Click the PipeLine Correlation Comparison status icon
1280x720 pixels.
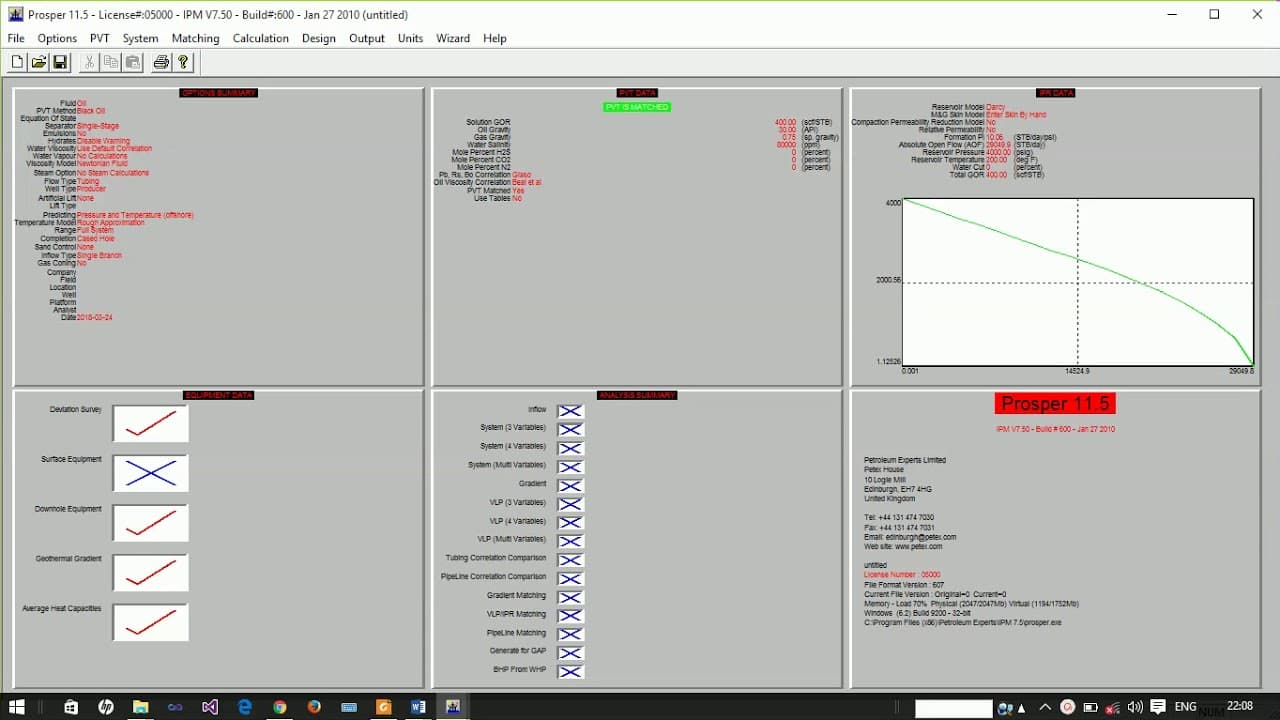coord(570,578)
